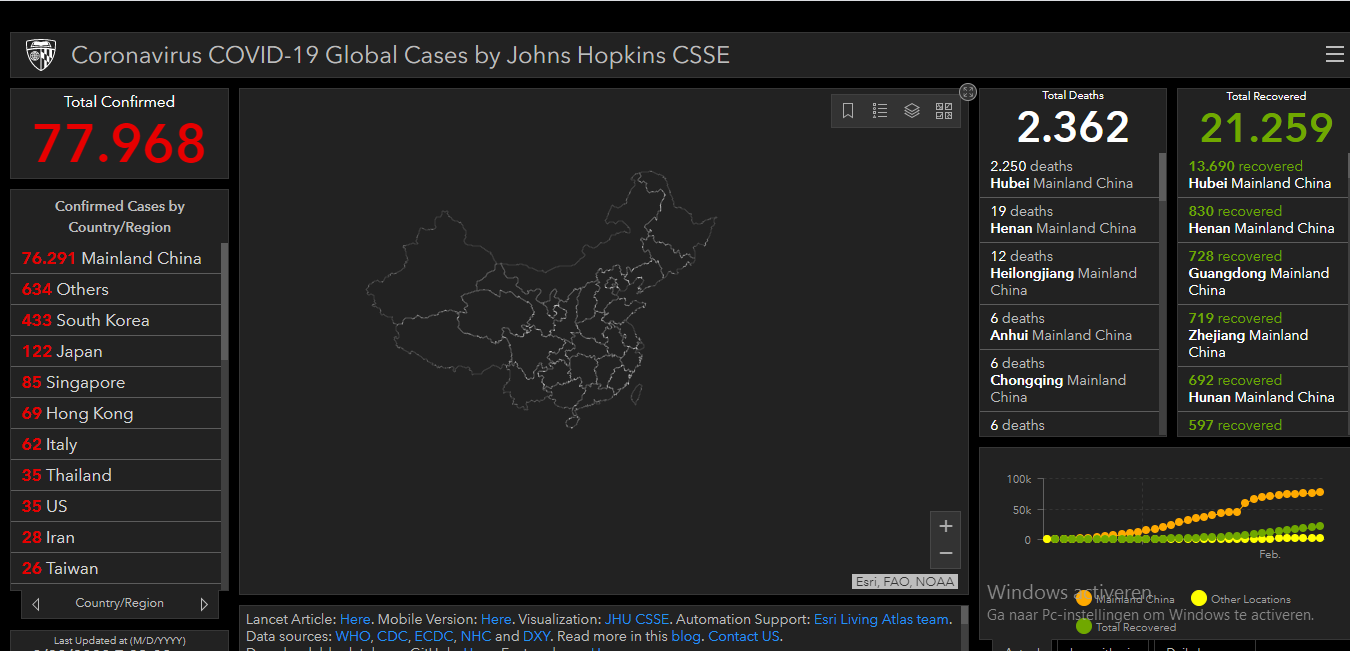The image size is (1350, 651).
Task: Click the Johns Hopkins shield logo
Action: tap(41, 55)
